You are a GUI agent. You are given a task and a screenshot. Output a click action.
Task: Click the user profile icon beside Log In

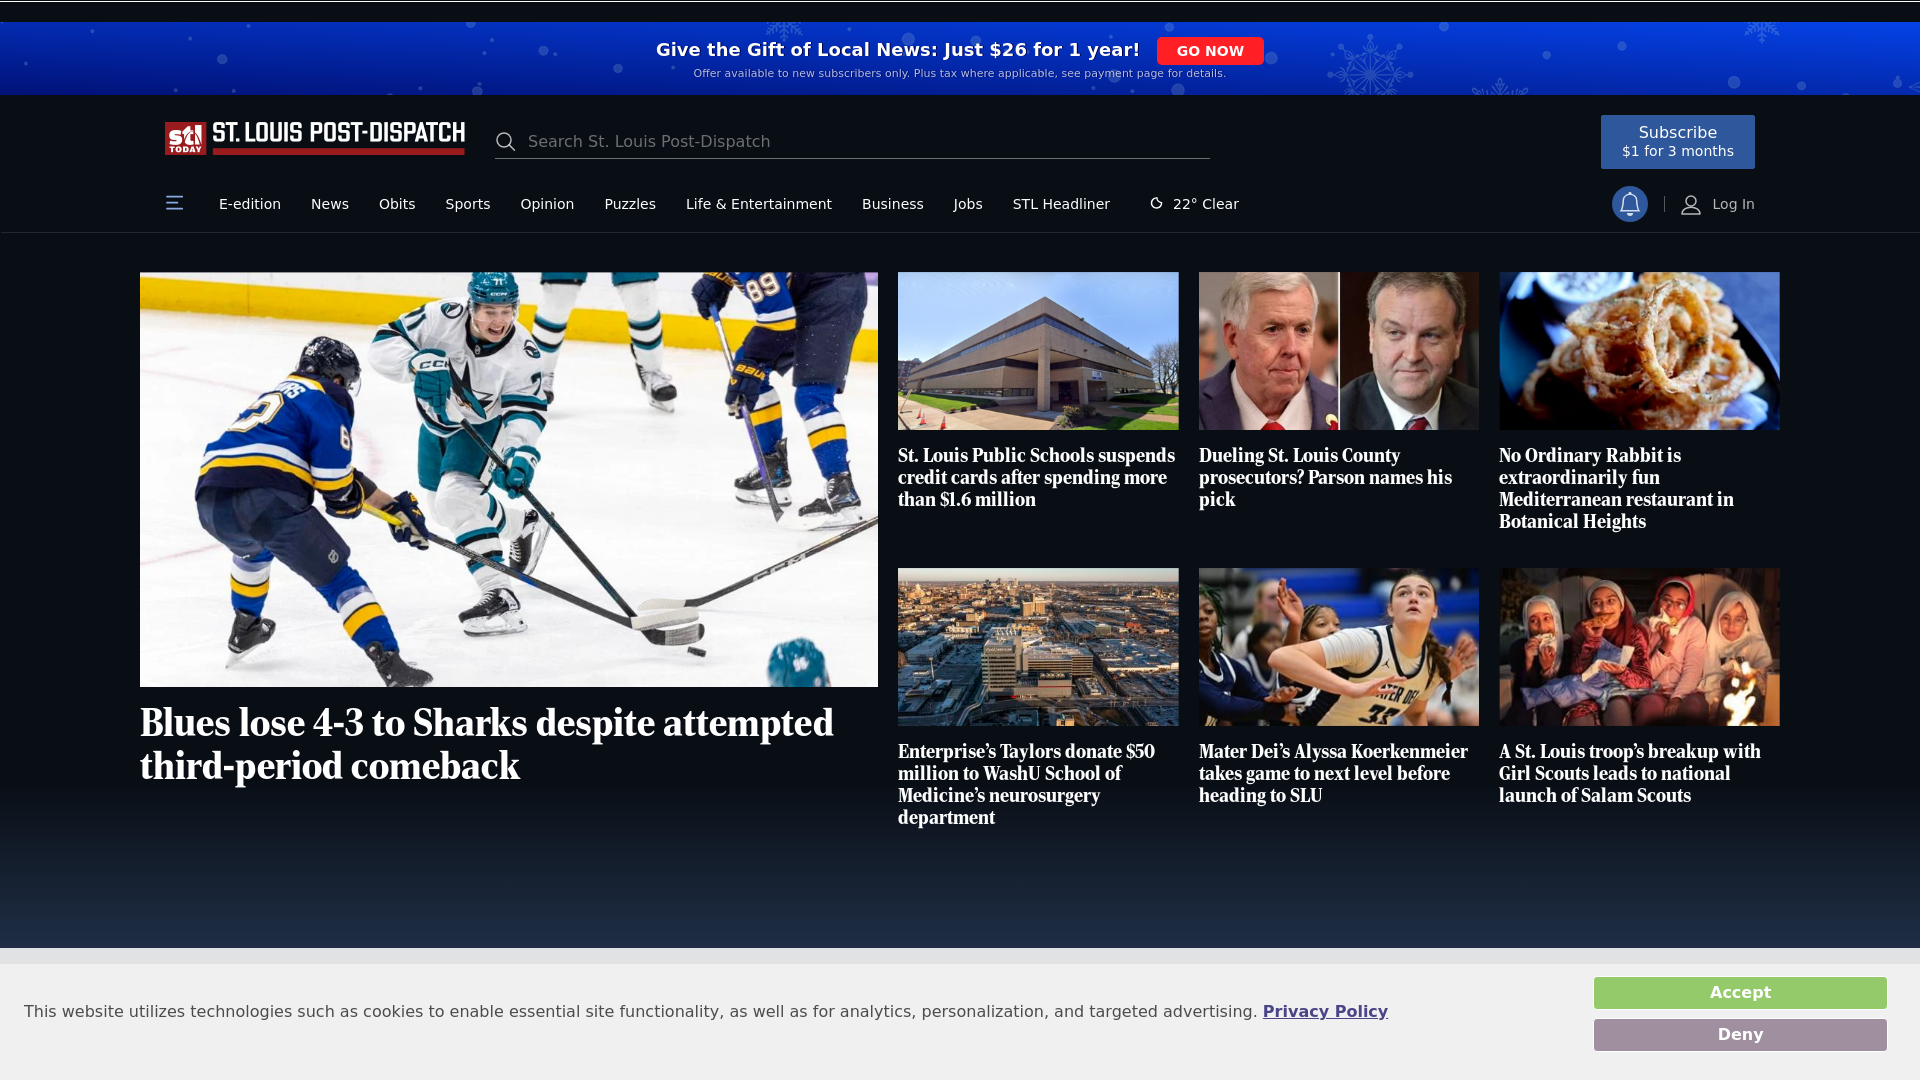point(1691,204)
